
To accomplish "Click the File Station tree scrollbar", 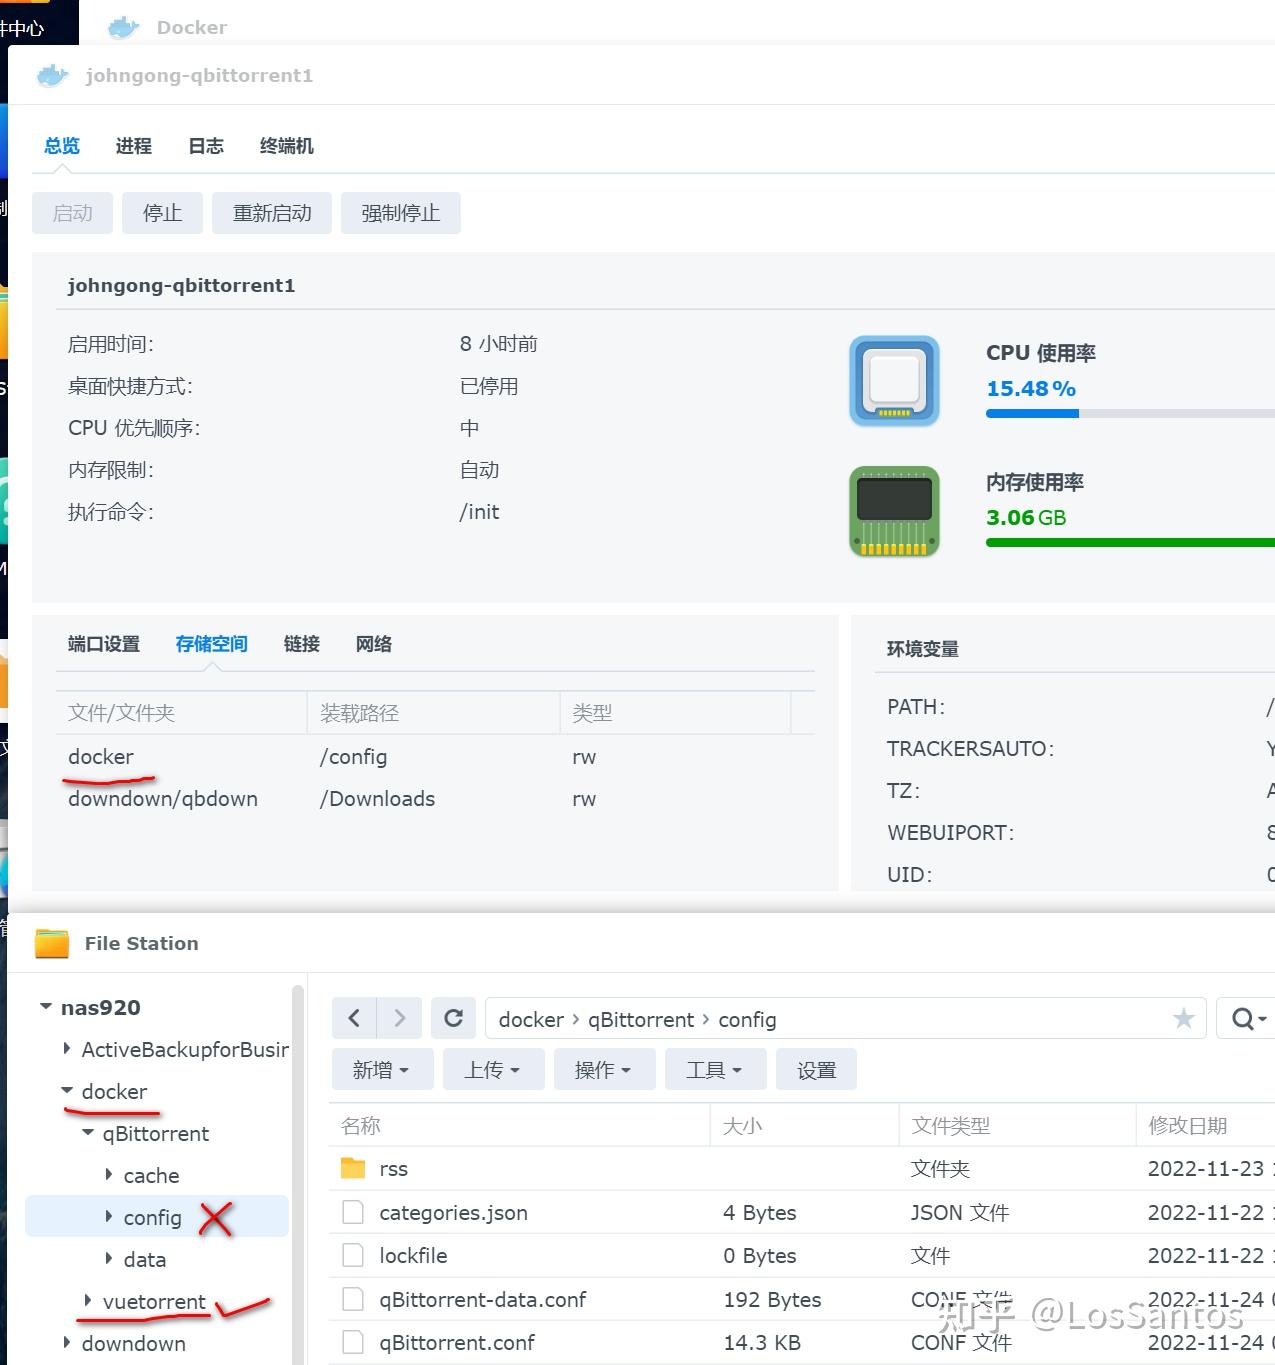I will [x=297, y=1175].
